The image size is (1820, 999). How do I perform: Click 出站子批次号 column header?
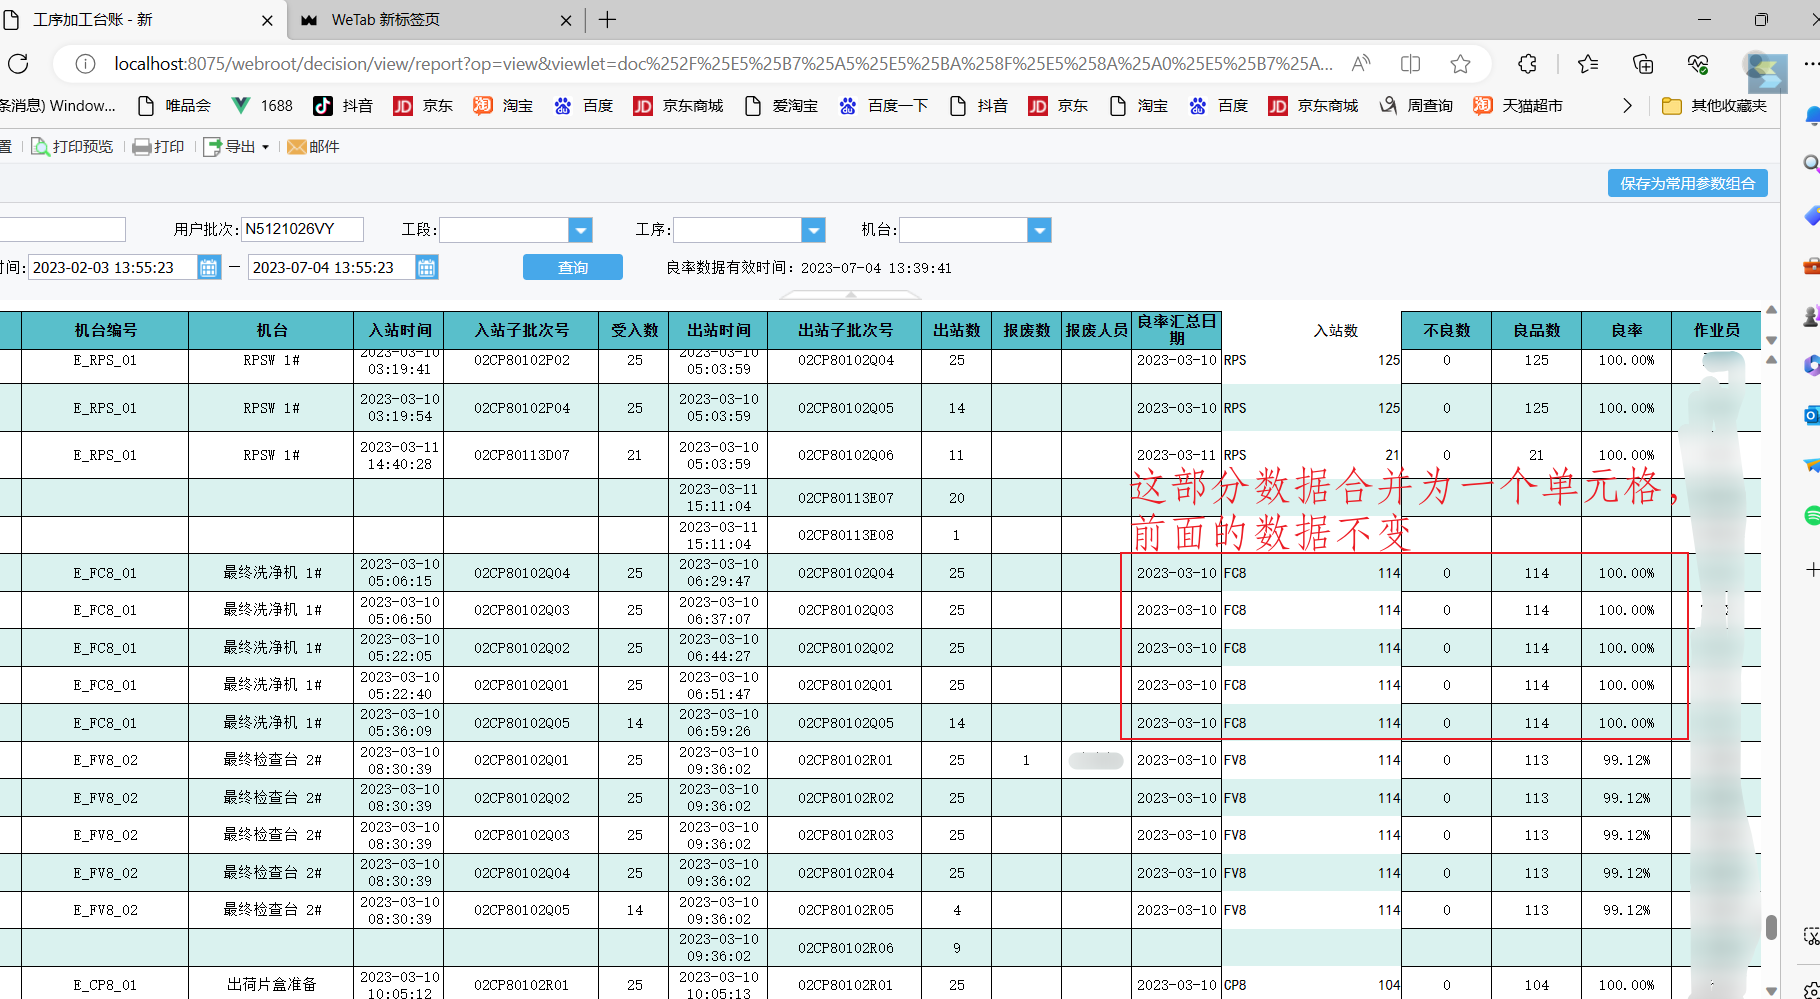[845, 330]
